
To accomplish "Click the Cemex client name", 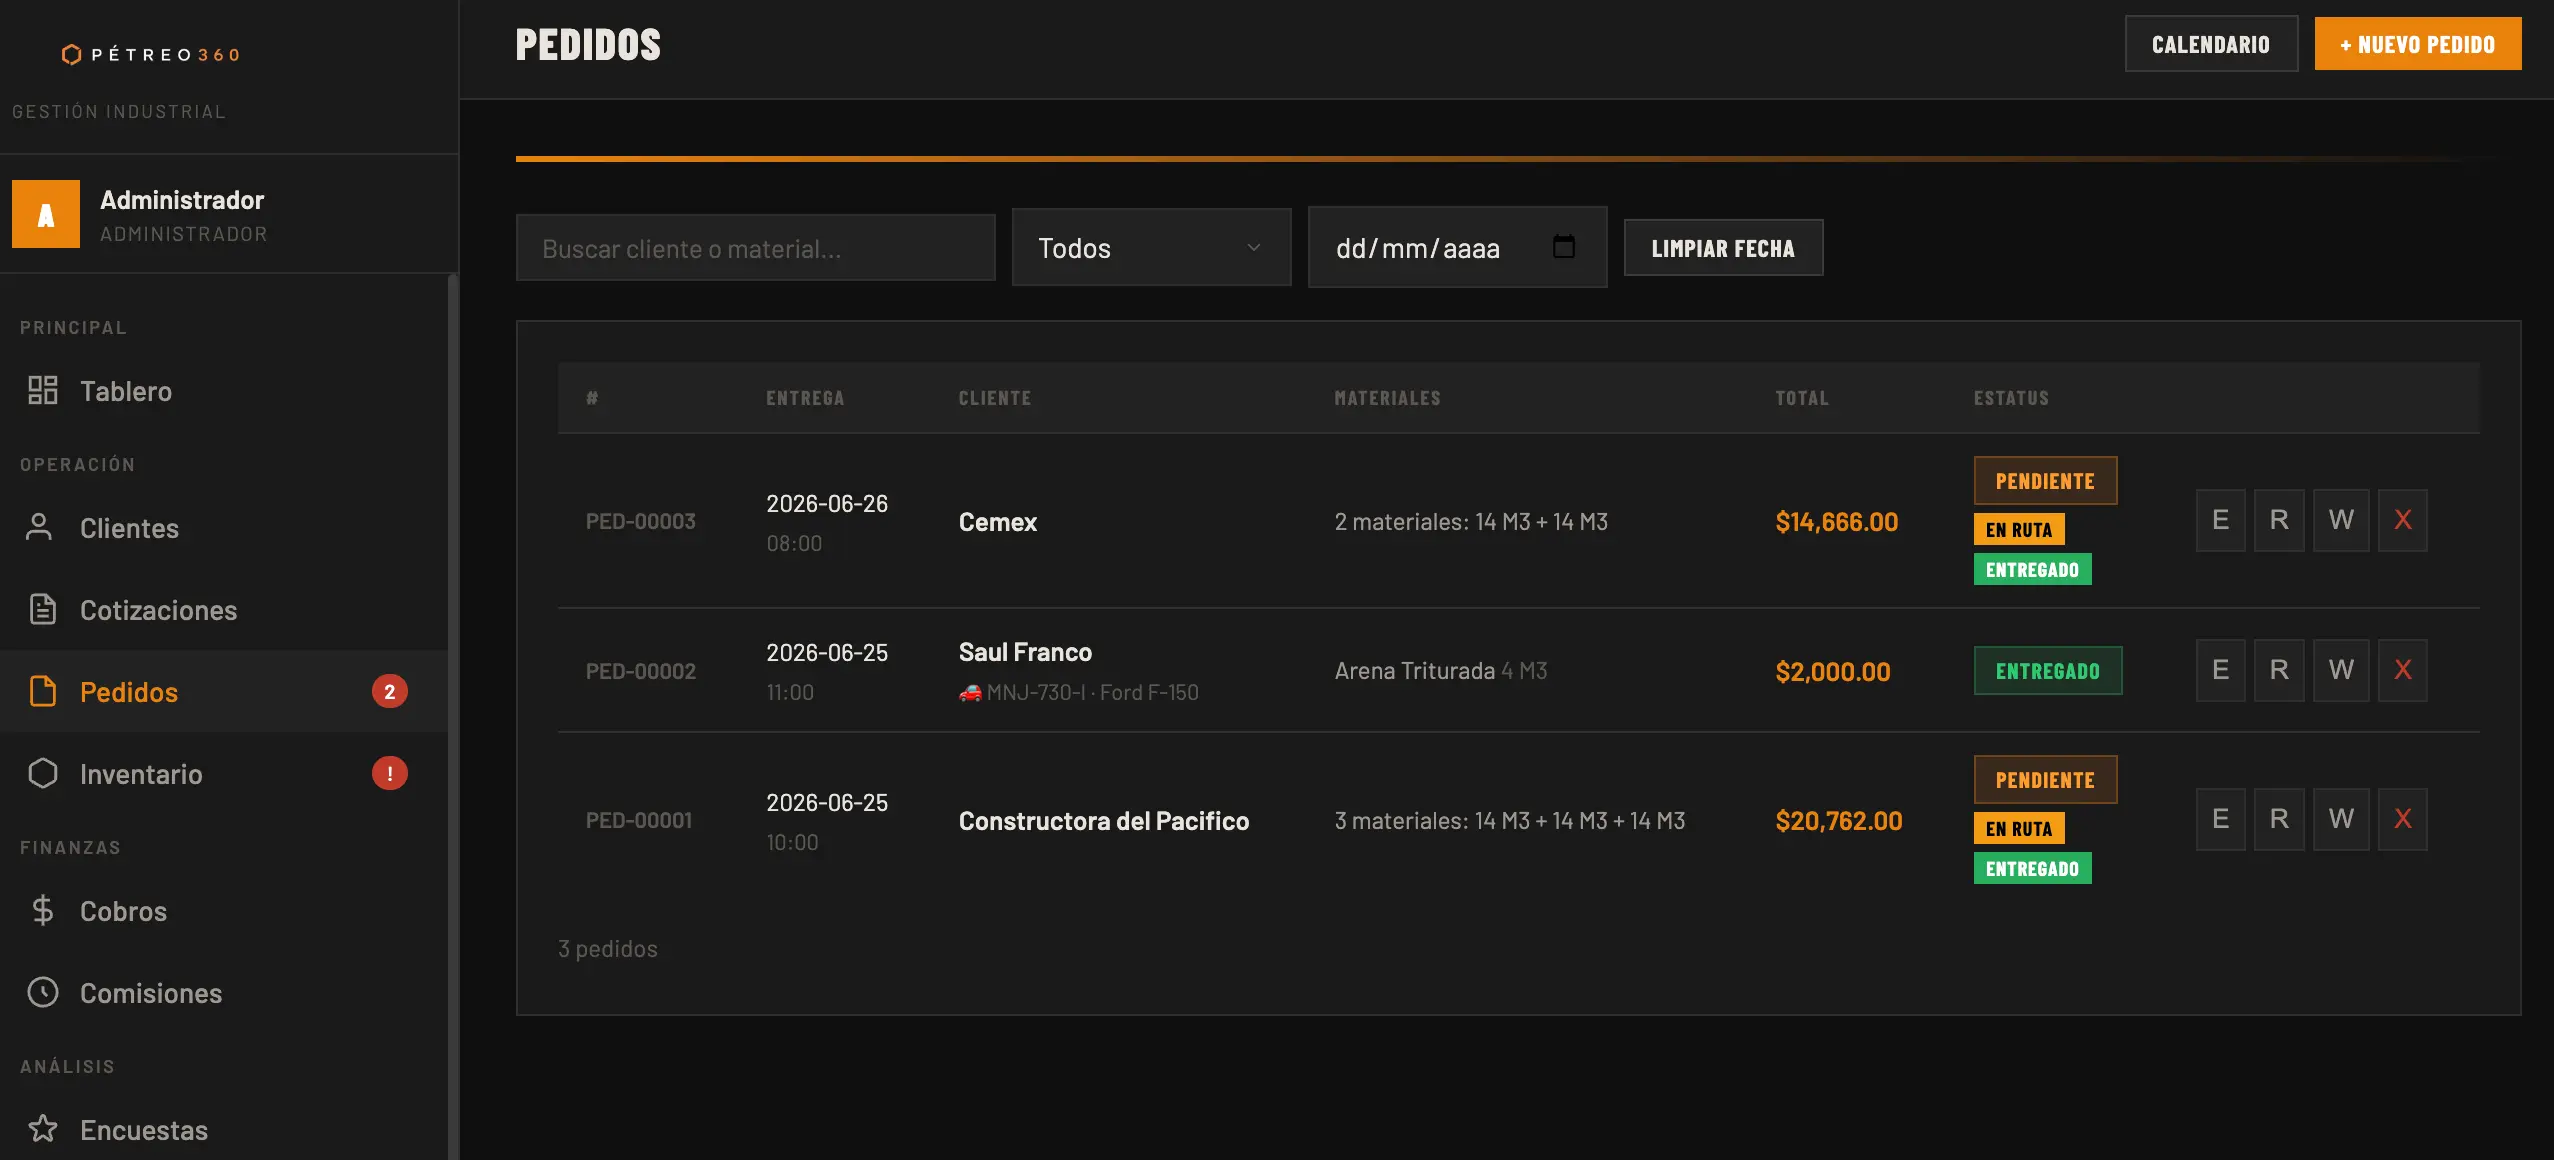I will (x=998, y=522).
